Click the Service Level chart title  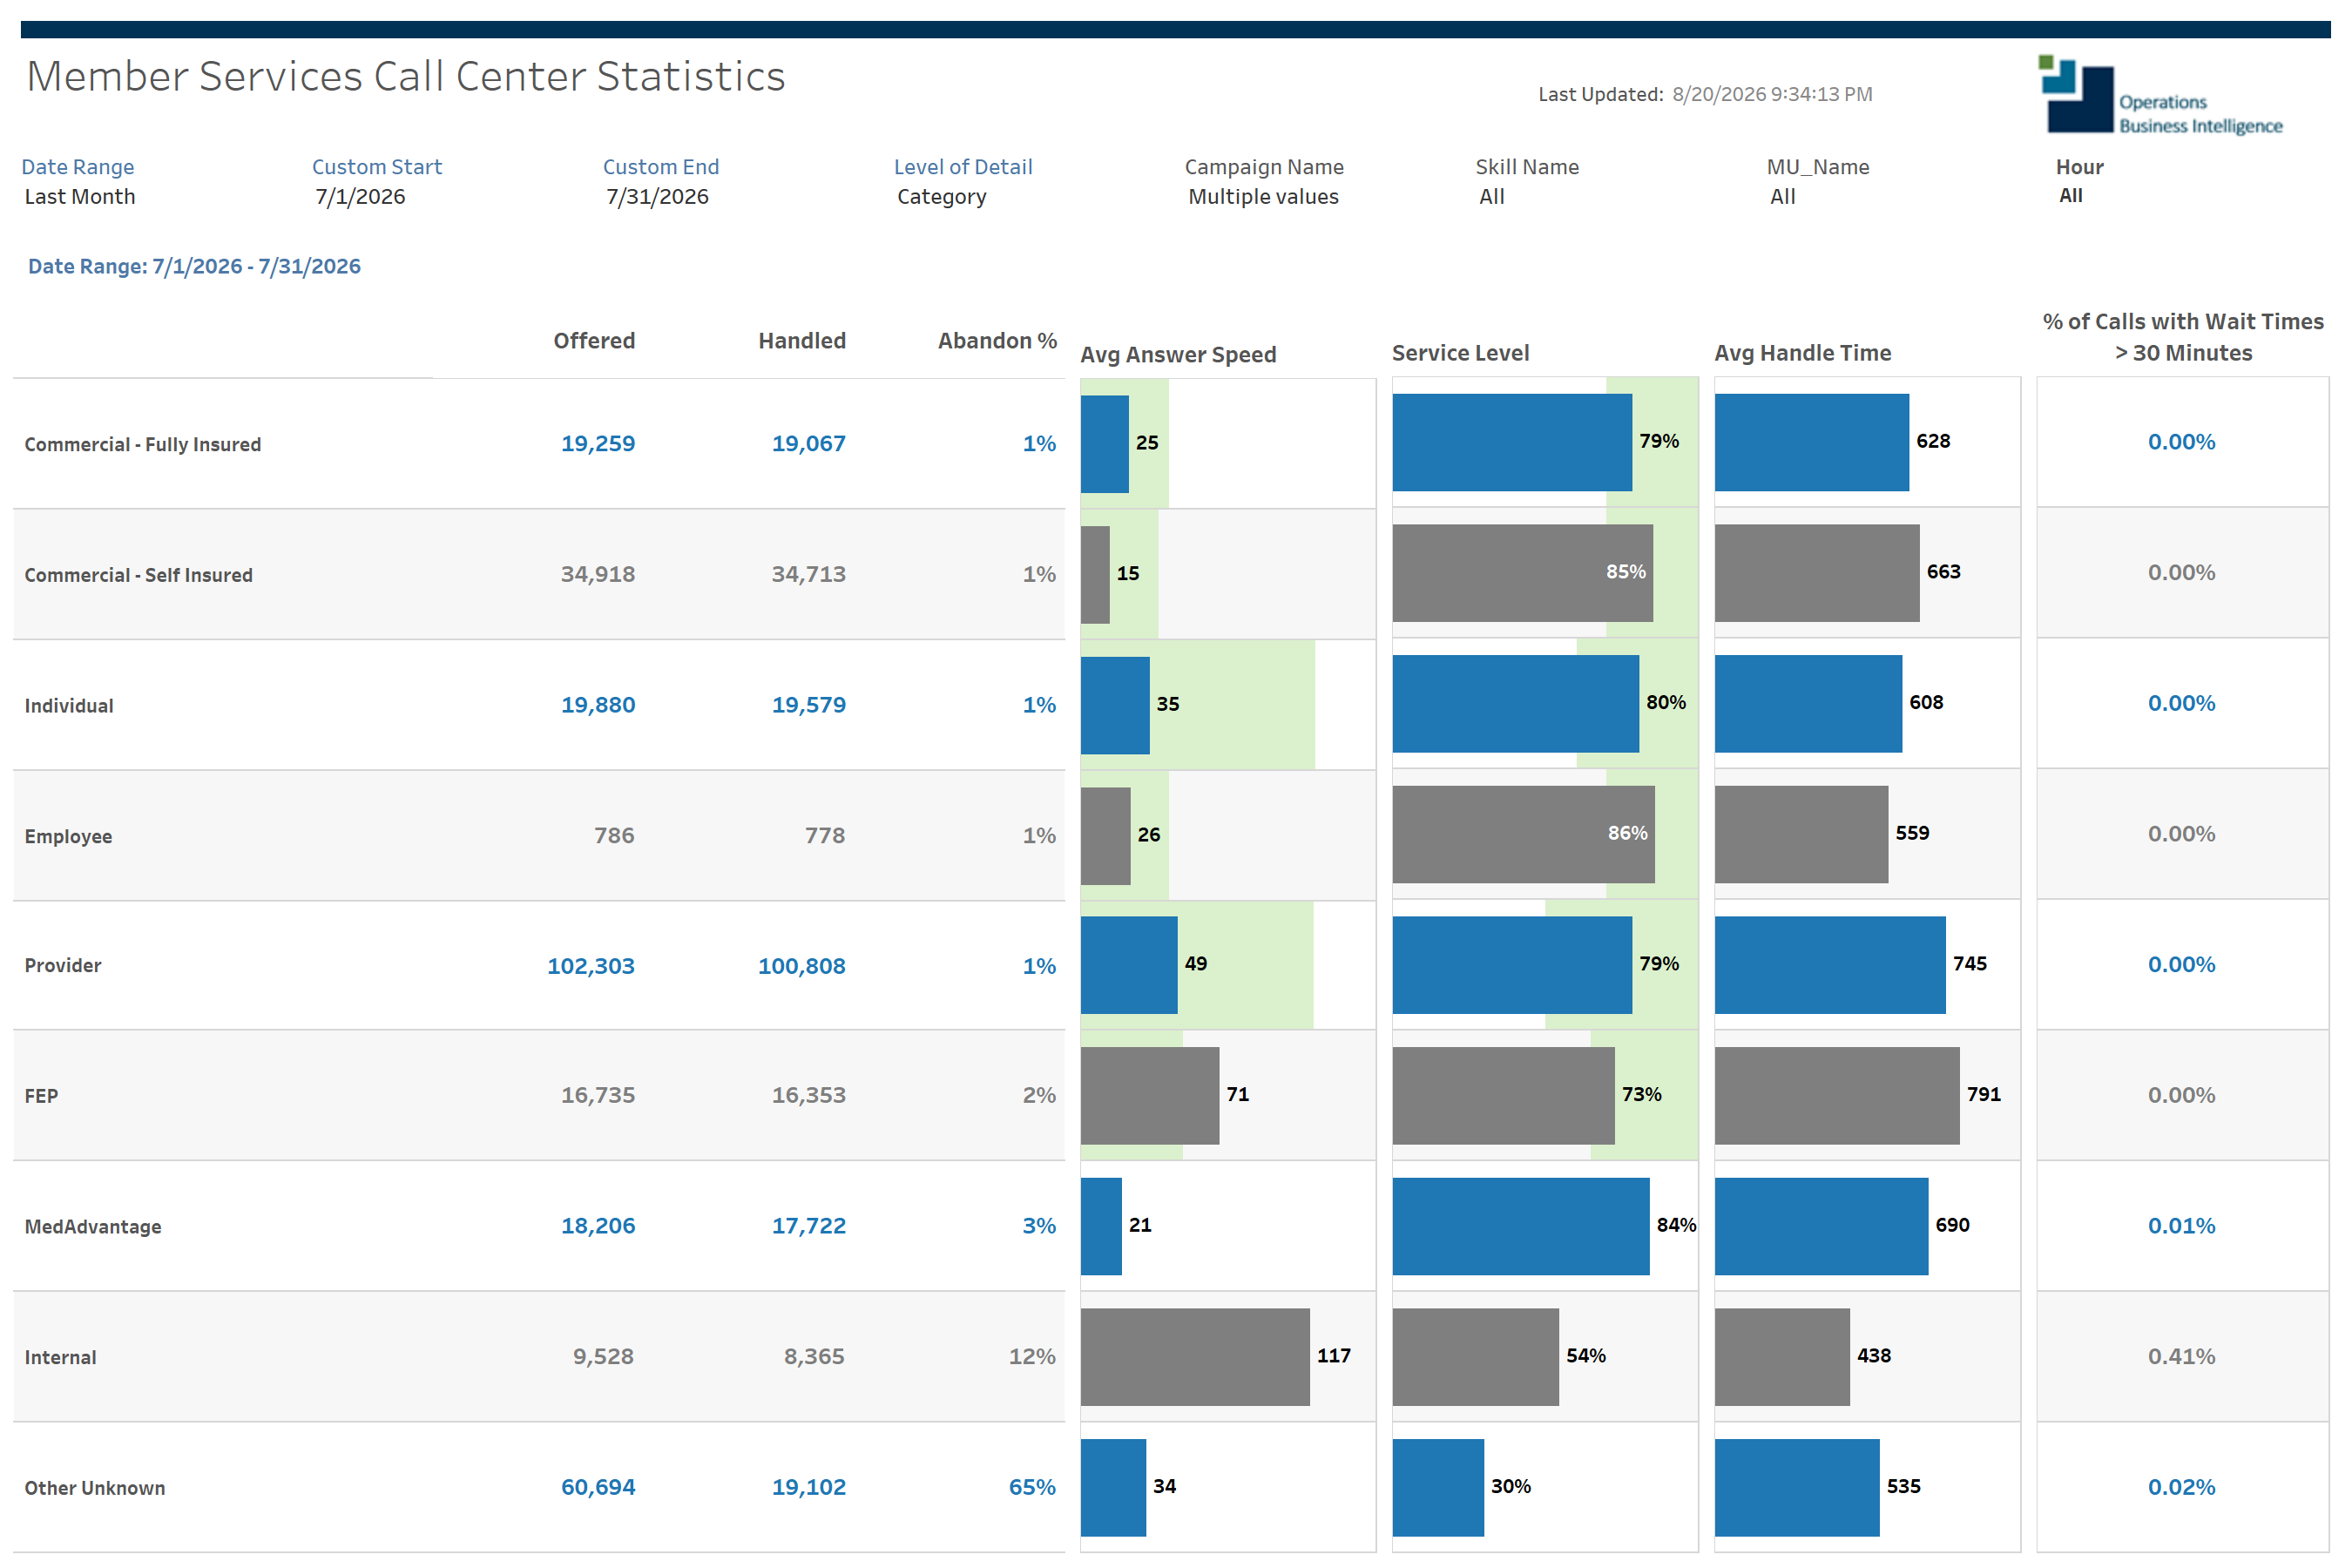coord(1460,353)
